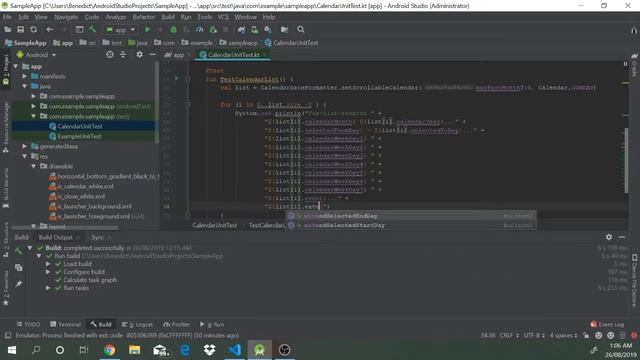This screenshot has width=640, height=360.
Task: Hide the Project panel with minus icon
Action: pyautogui.click(x=152, y=54)
